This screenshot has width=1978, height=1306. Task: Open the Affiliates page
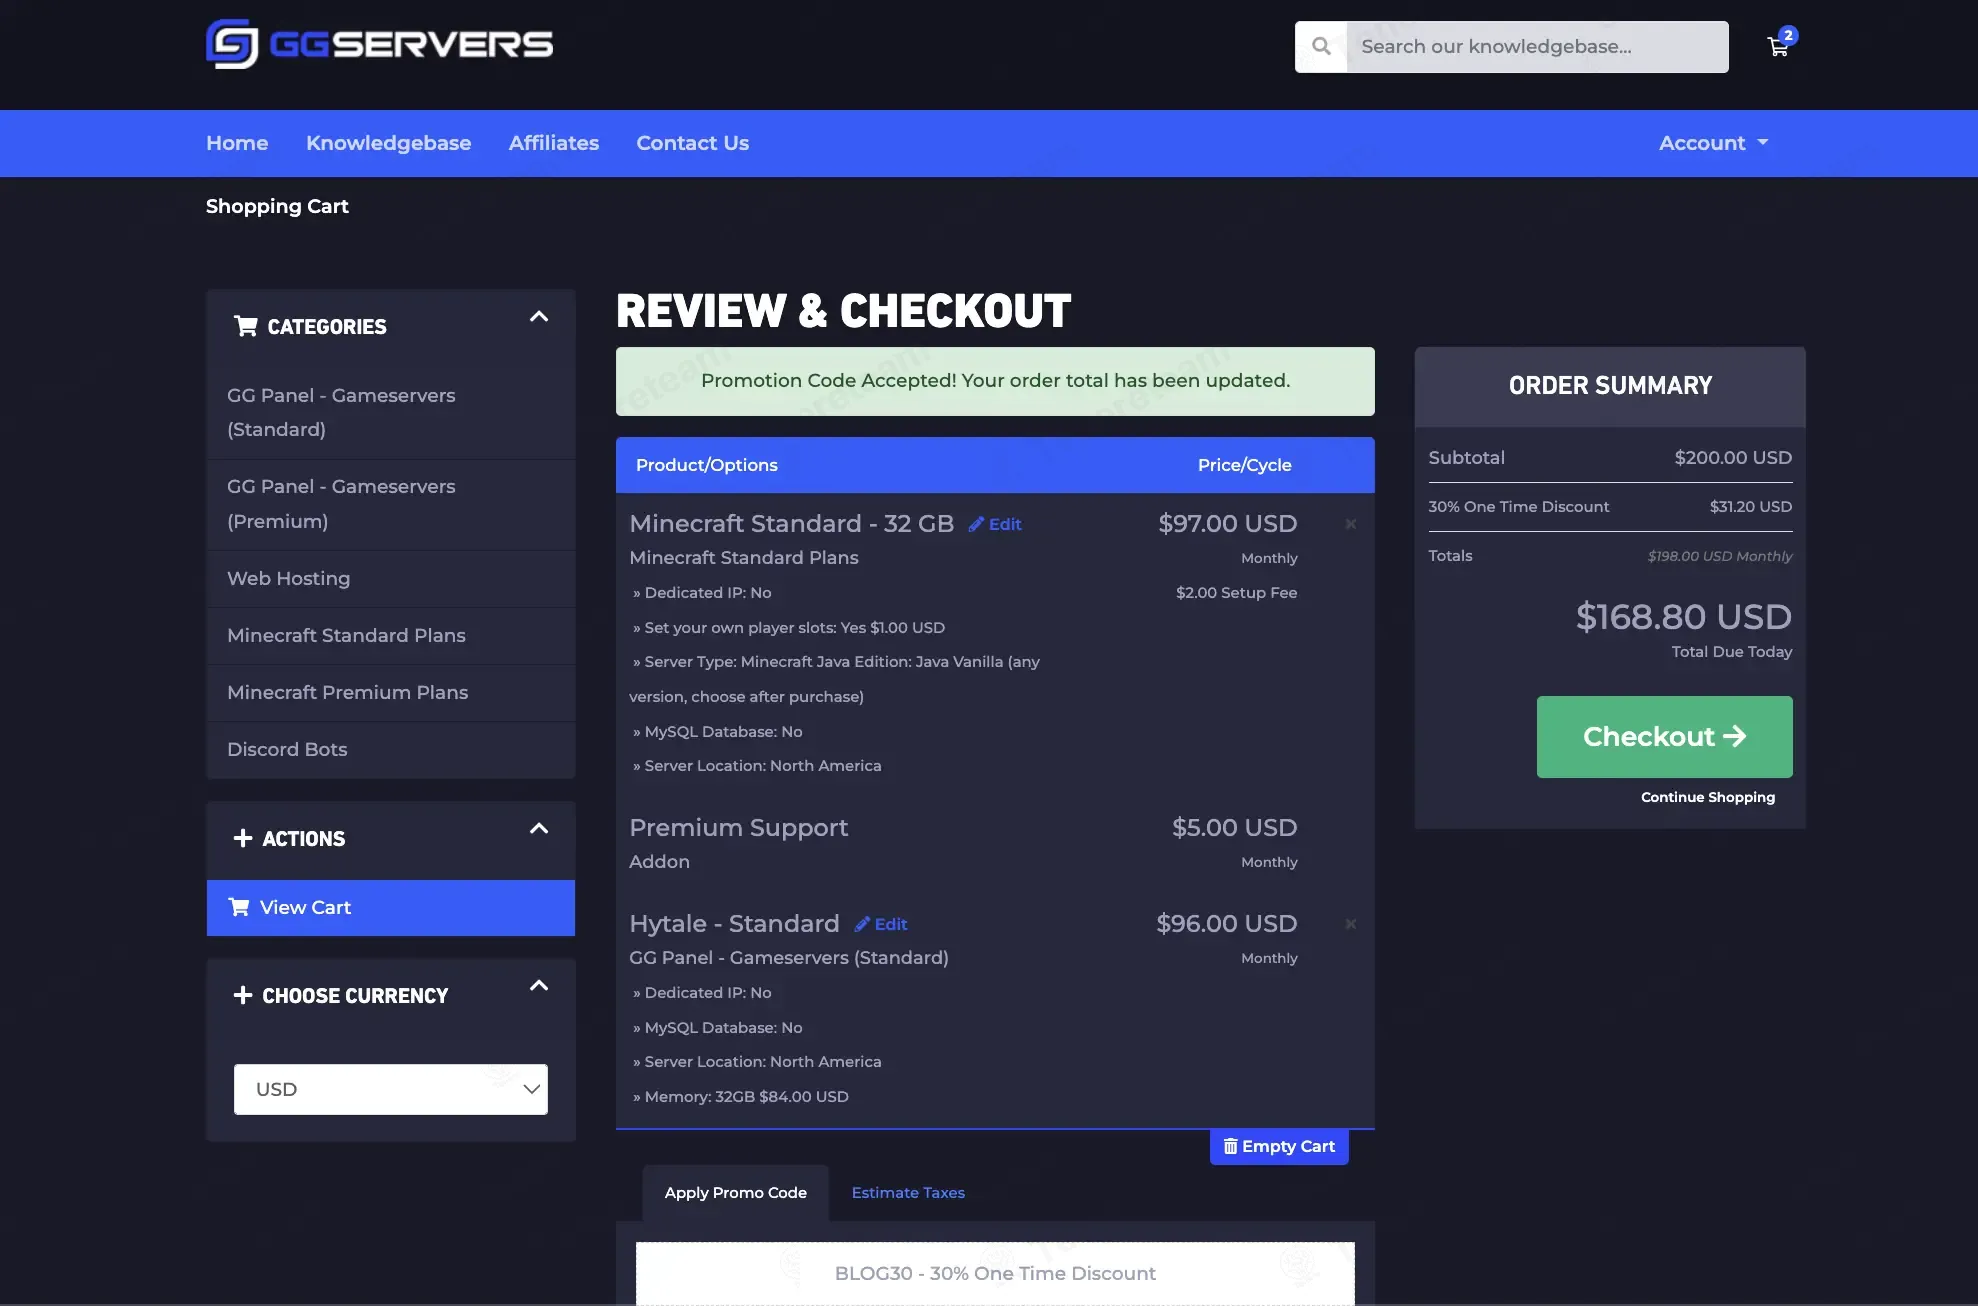point(554,143)
